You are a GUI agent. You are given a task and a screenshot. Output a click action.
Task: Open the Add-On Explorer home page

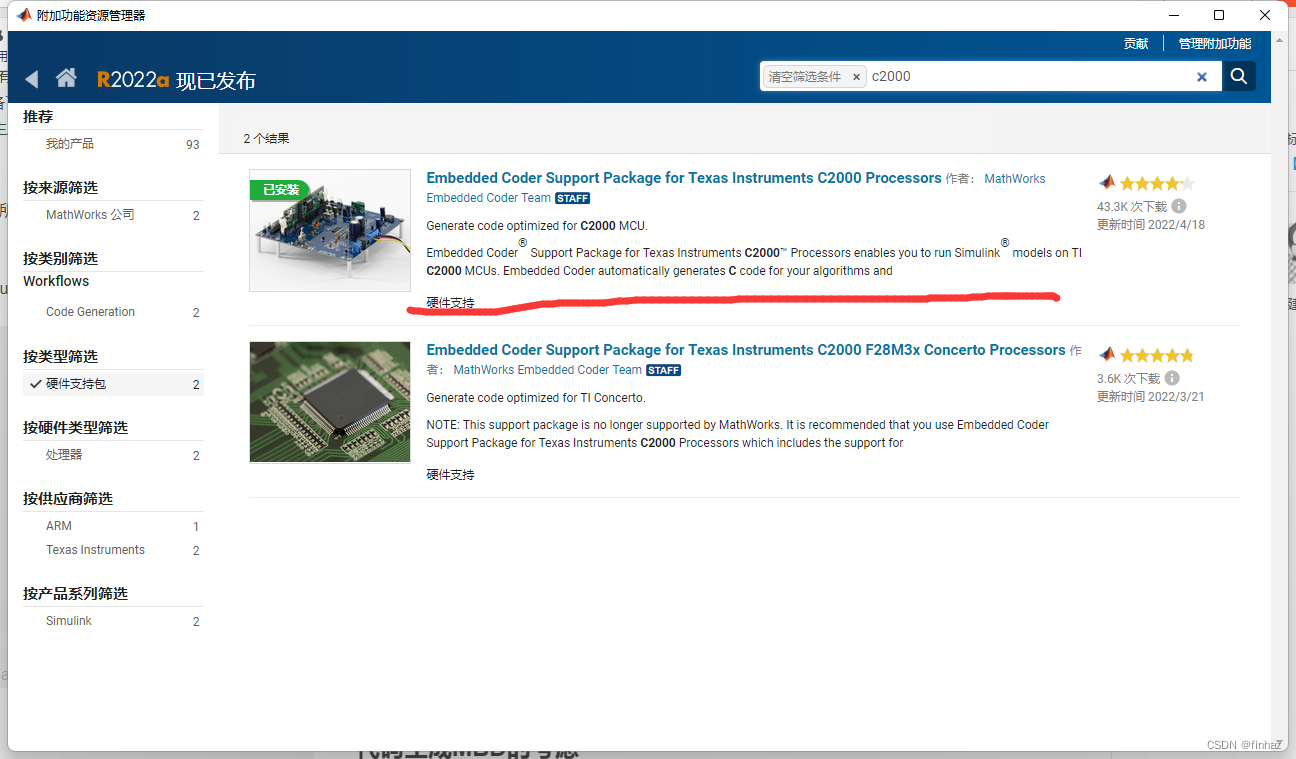(67, 78)
